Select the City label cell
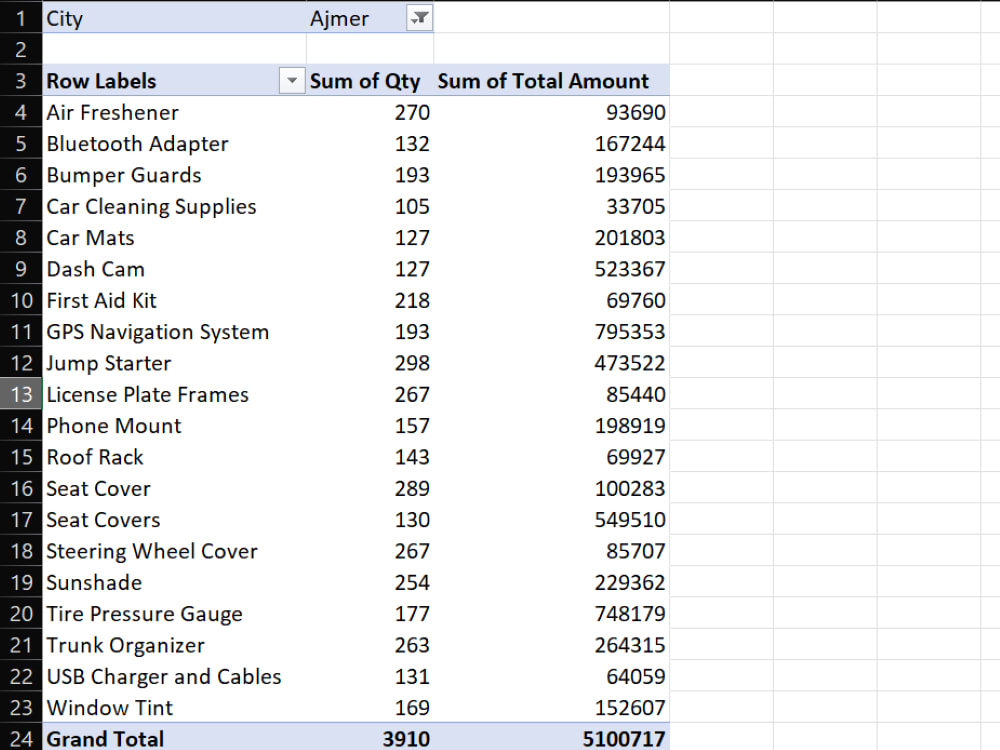The image size is (1000, 750). click(174, 18)
